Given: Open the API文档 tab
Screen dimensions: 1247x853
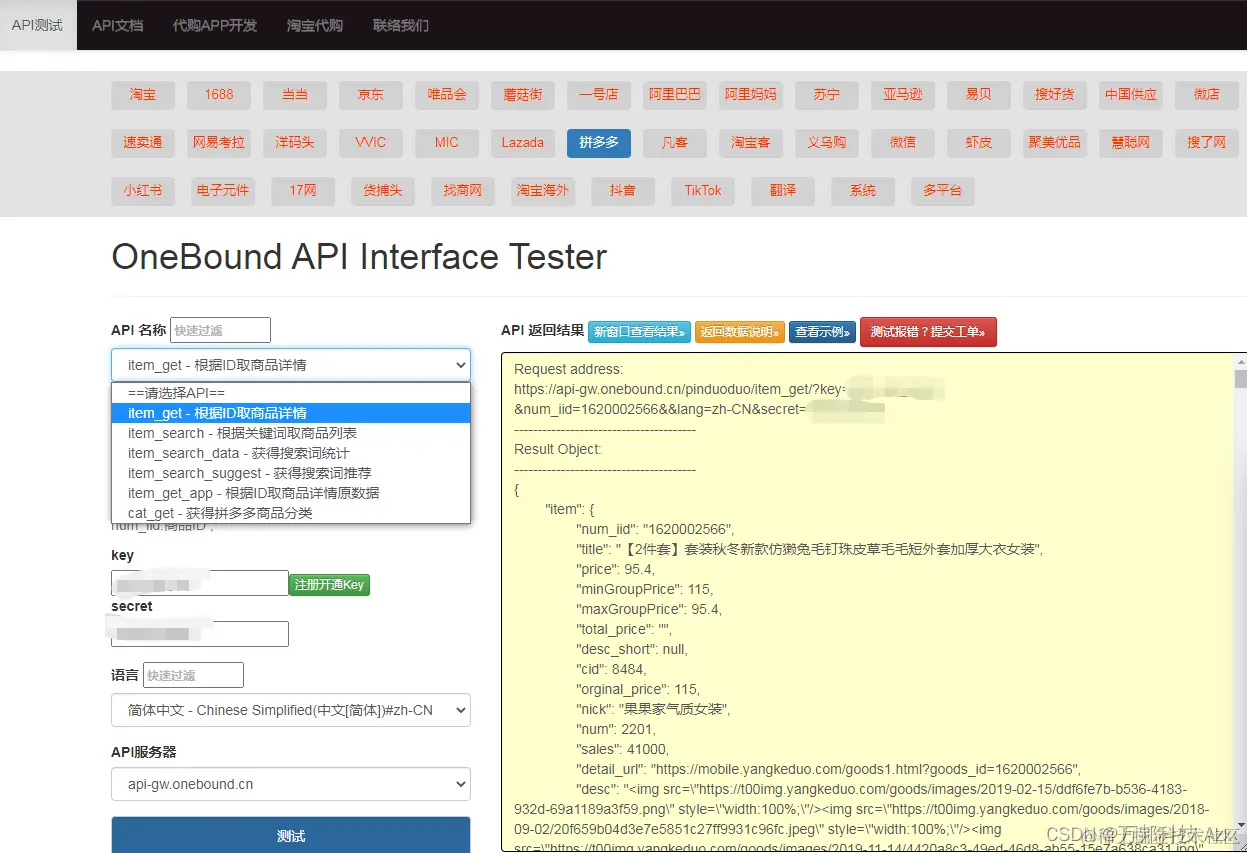Looking at the screenshot, I should click(117, 25).
